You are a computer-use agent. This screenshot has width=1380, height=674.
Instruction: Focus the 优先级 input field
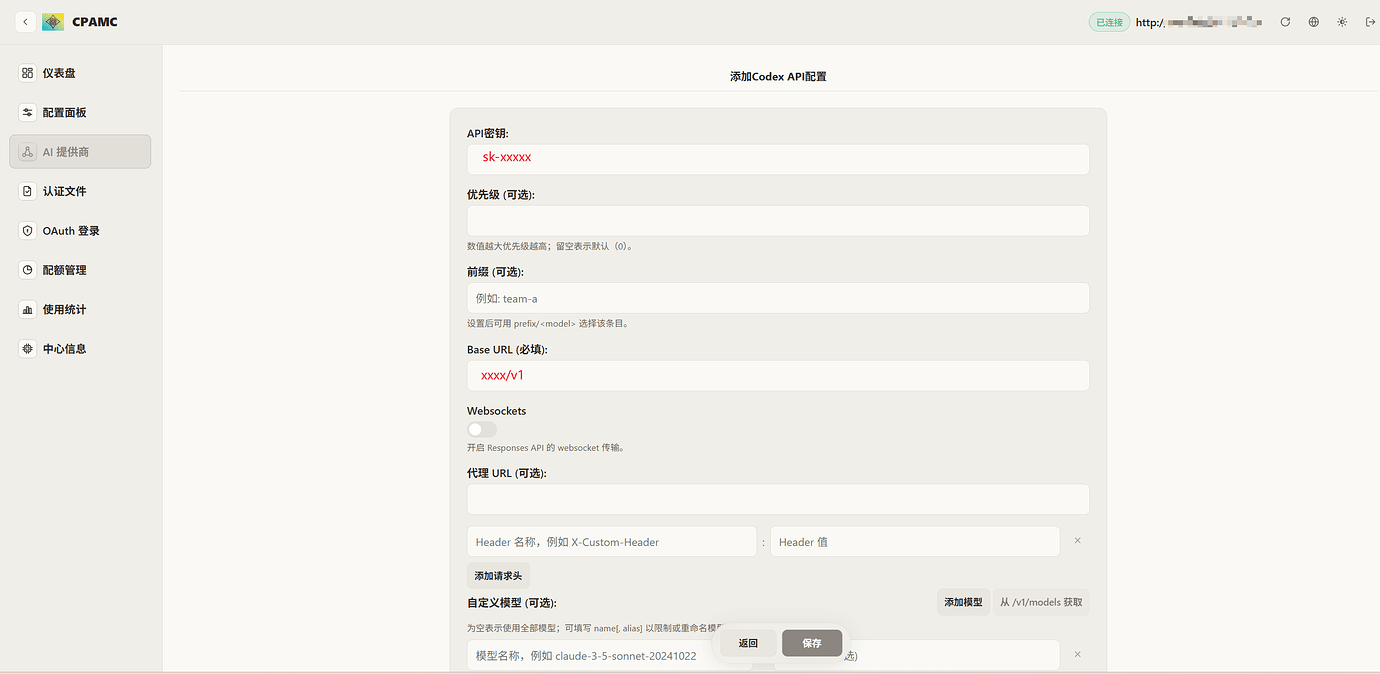tap(778, 221)
